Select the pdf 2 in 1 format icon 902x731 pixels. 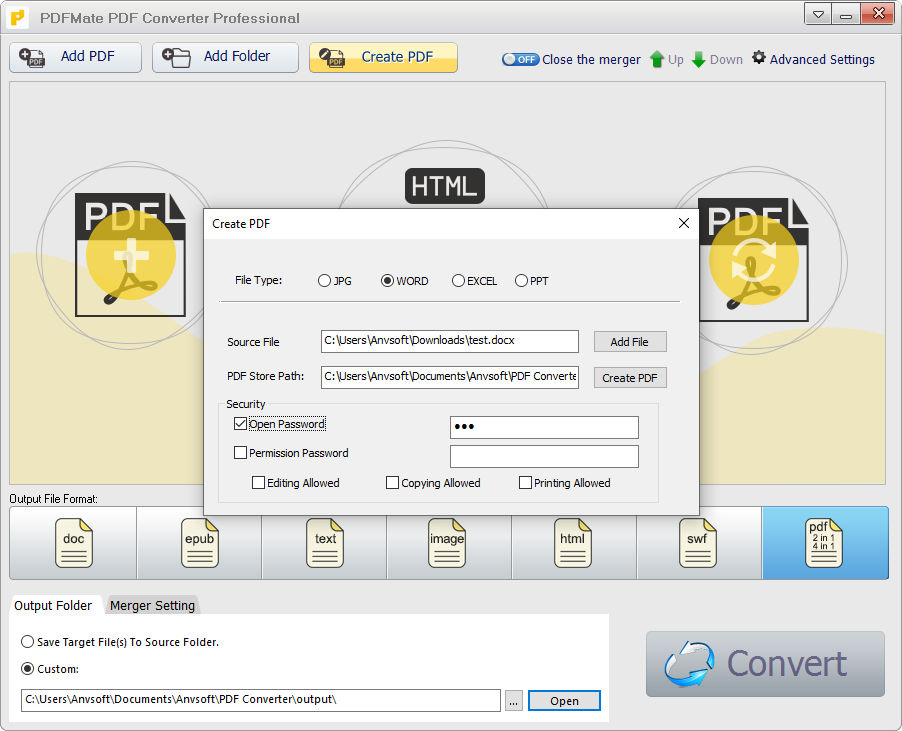pyautogui.click(x=824, y=541)
